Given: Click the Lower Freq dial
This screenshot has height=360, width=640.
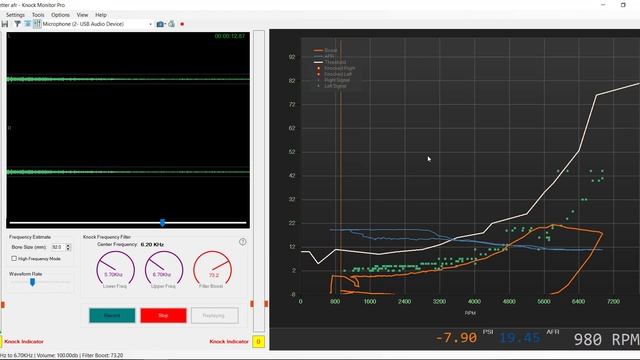Looking at the screenshot, I should pos(115,269).
